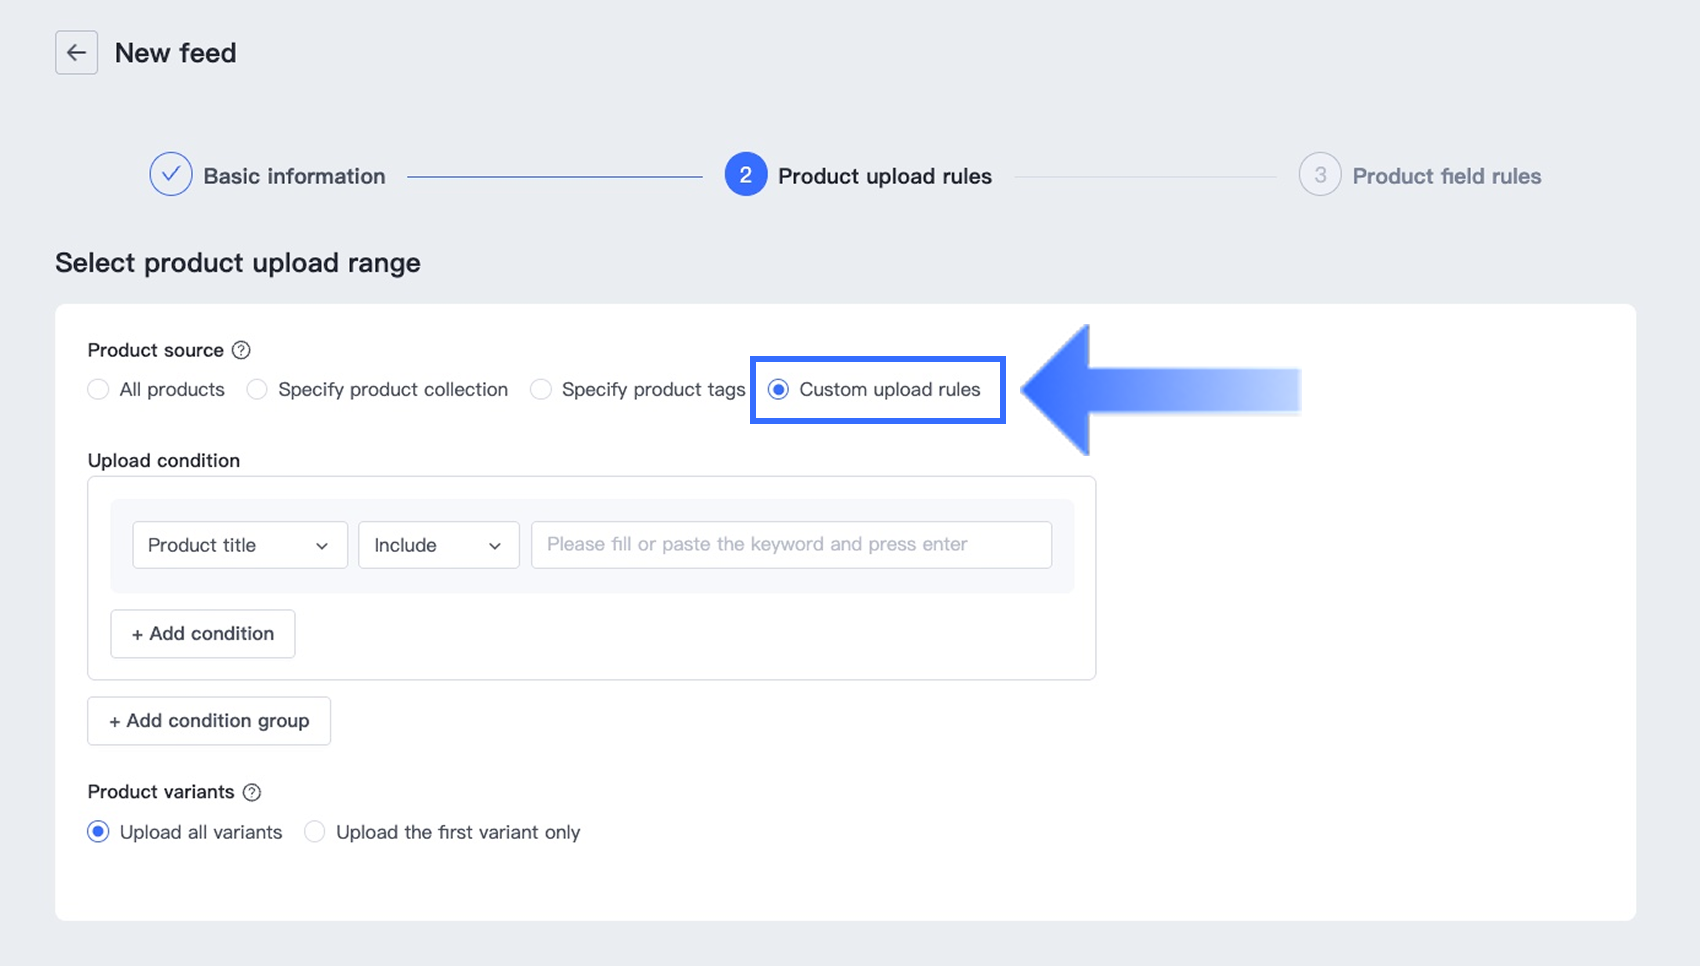The image size is (1700, 966).
Task: Focus the keyword input field
Action: 790,545
